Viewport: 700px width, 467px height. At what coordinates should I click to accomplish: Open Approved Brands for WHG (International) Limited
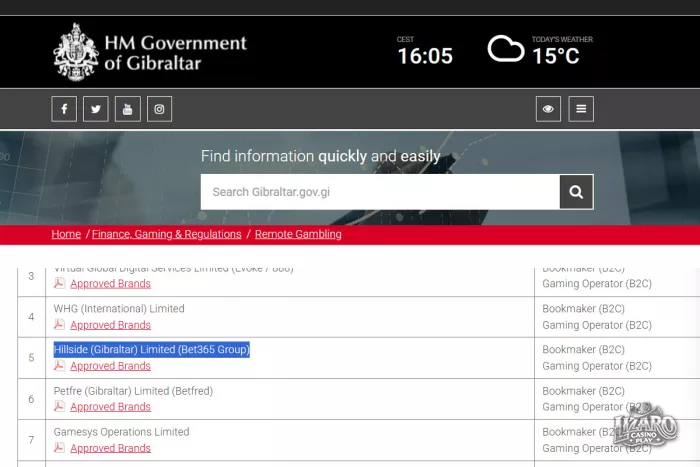coord(110,325)
